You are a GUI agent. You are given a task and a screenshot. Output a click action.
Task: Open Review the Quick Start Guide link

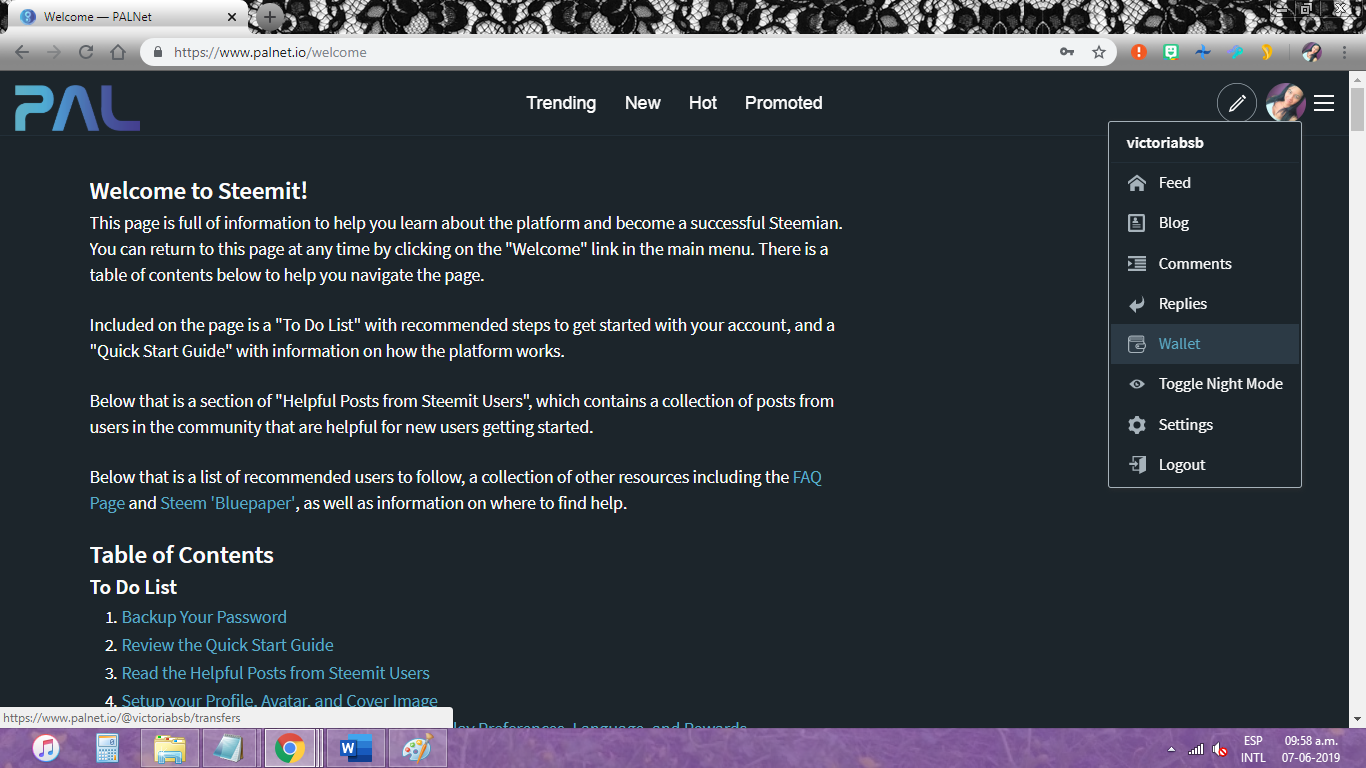click(228, 645)
